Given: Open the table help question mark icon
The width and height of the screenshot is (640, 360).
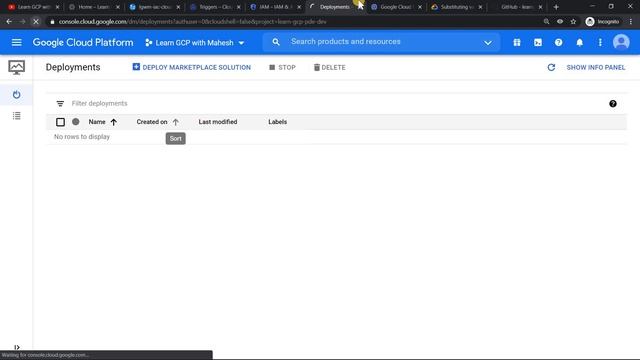Looking at the screenshot, I should 613,104.
